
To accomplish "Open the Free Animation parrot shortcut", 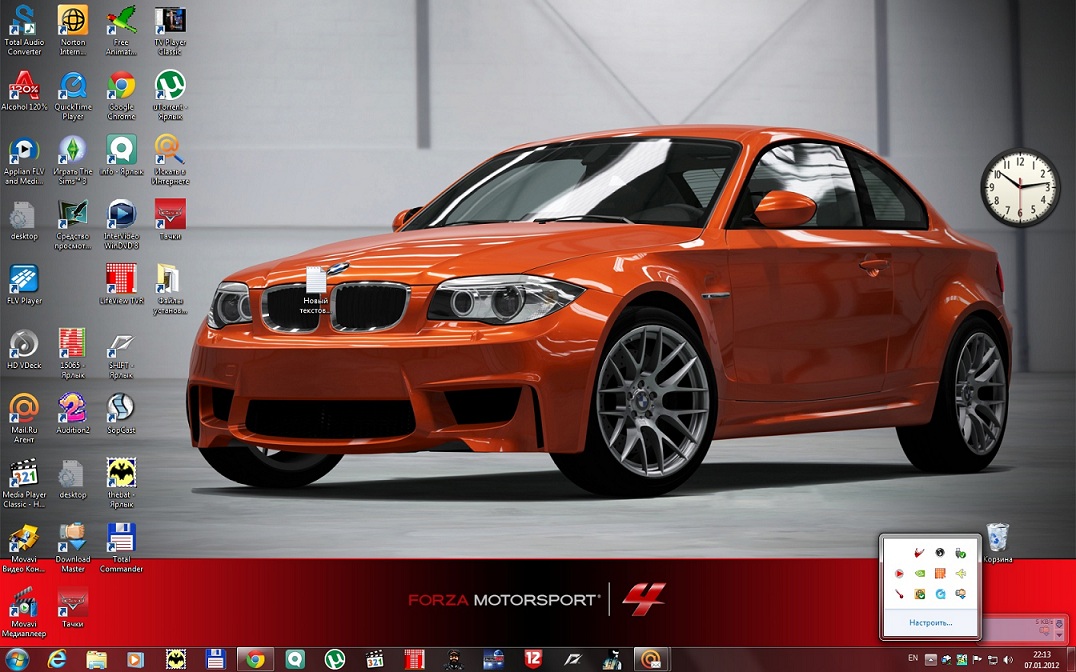I will 121,30.
